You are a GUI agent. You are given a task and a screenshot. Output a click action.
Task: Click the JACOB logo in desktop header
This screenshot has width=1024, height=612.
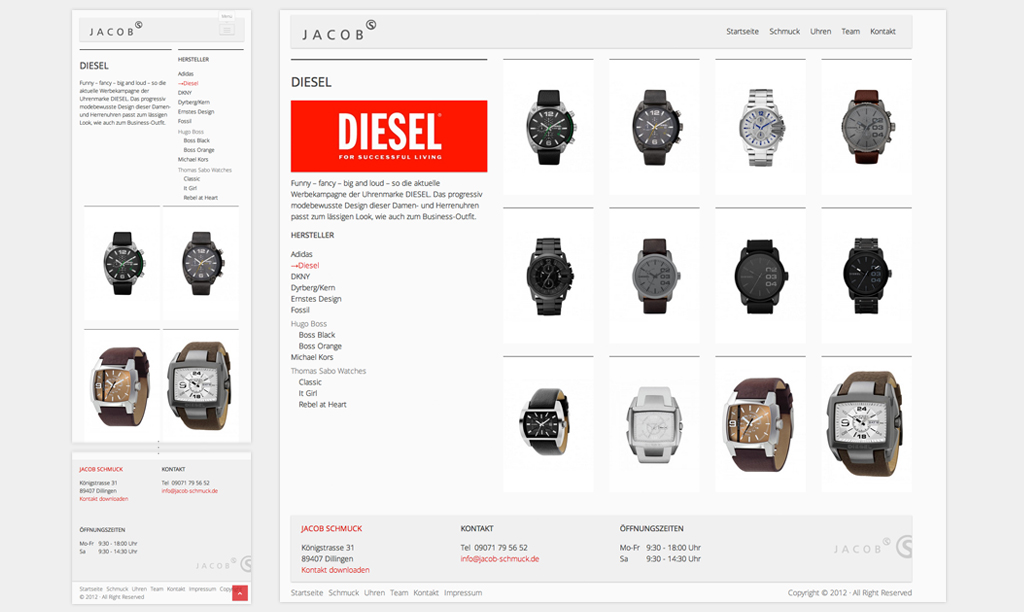[x=338, y=32]
